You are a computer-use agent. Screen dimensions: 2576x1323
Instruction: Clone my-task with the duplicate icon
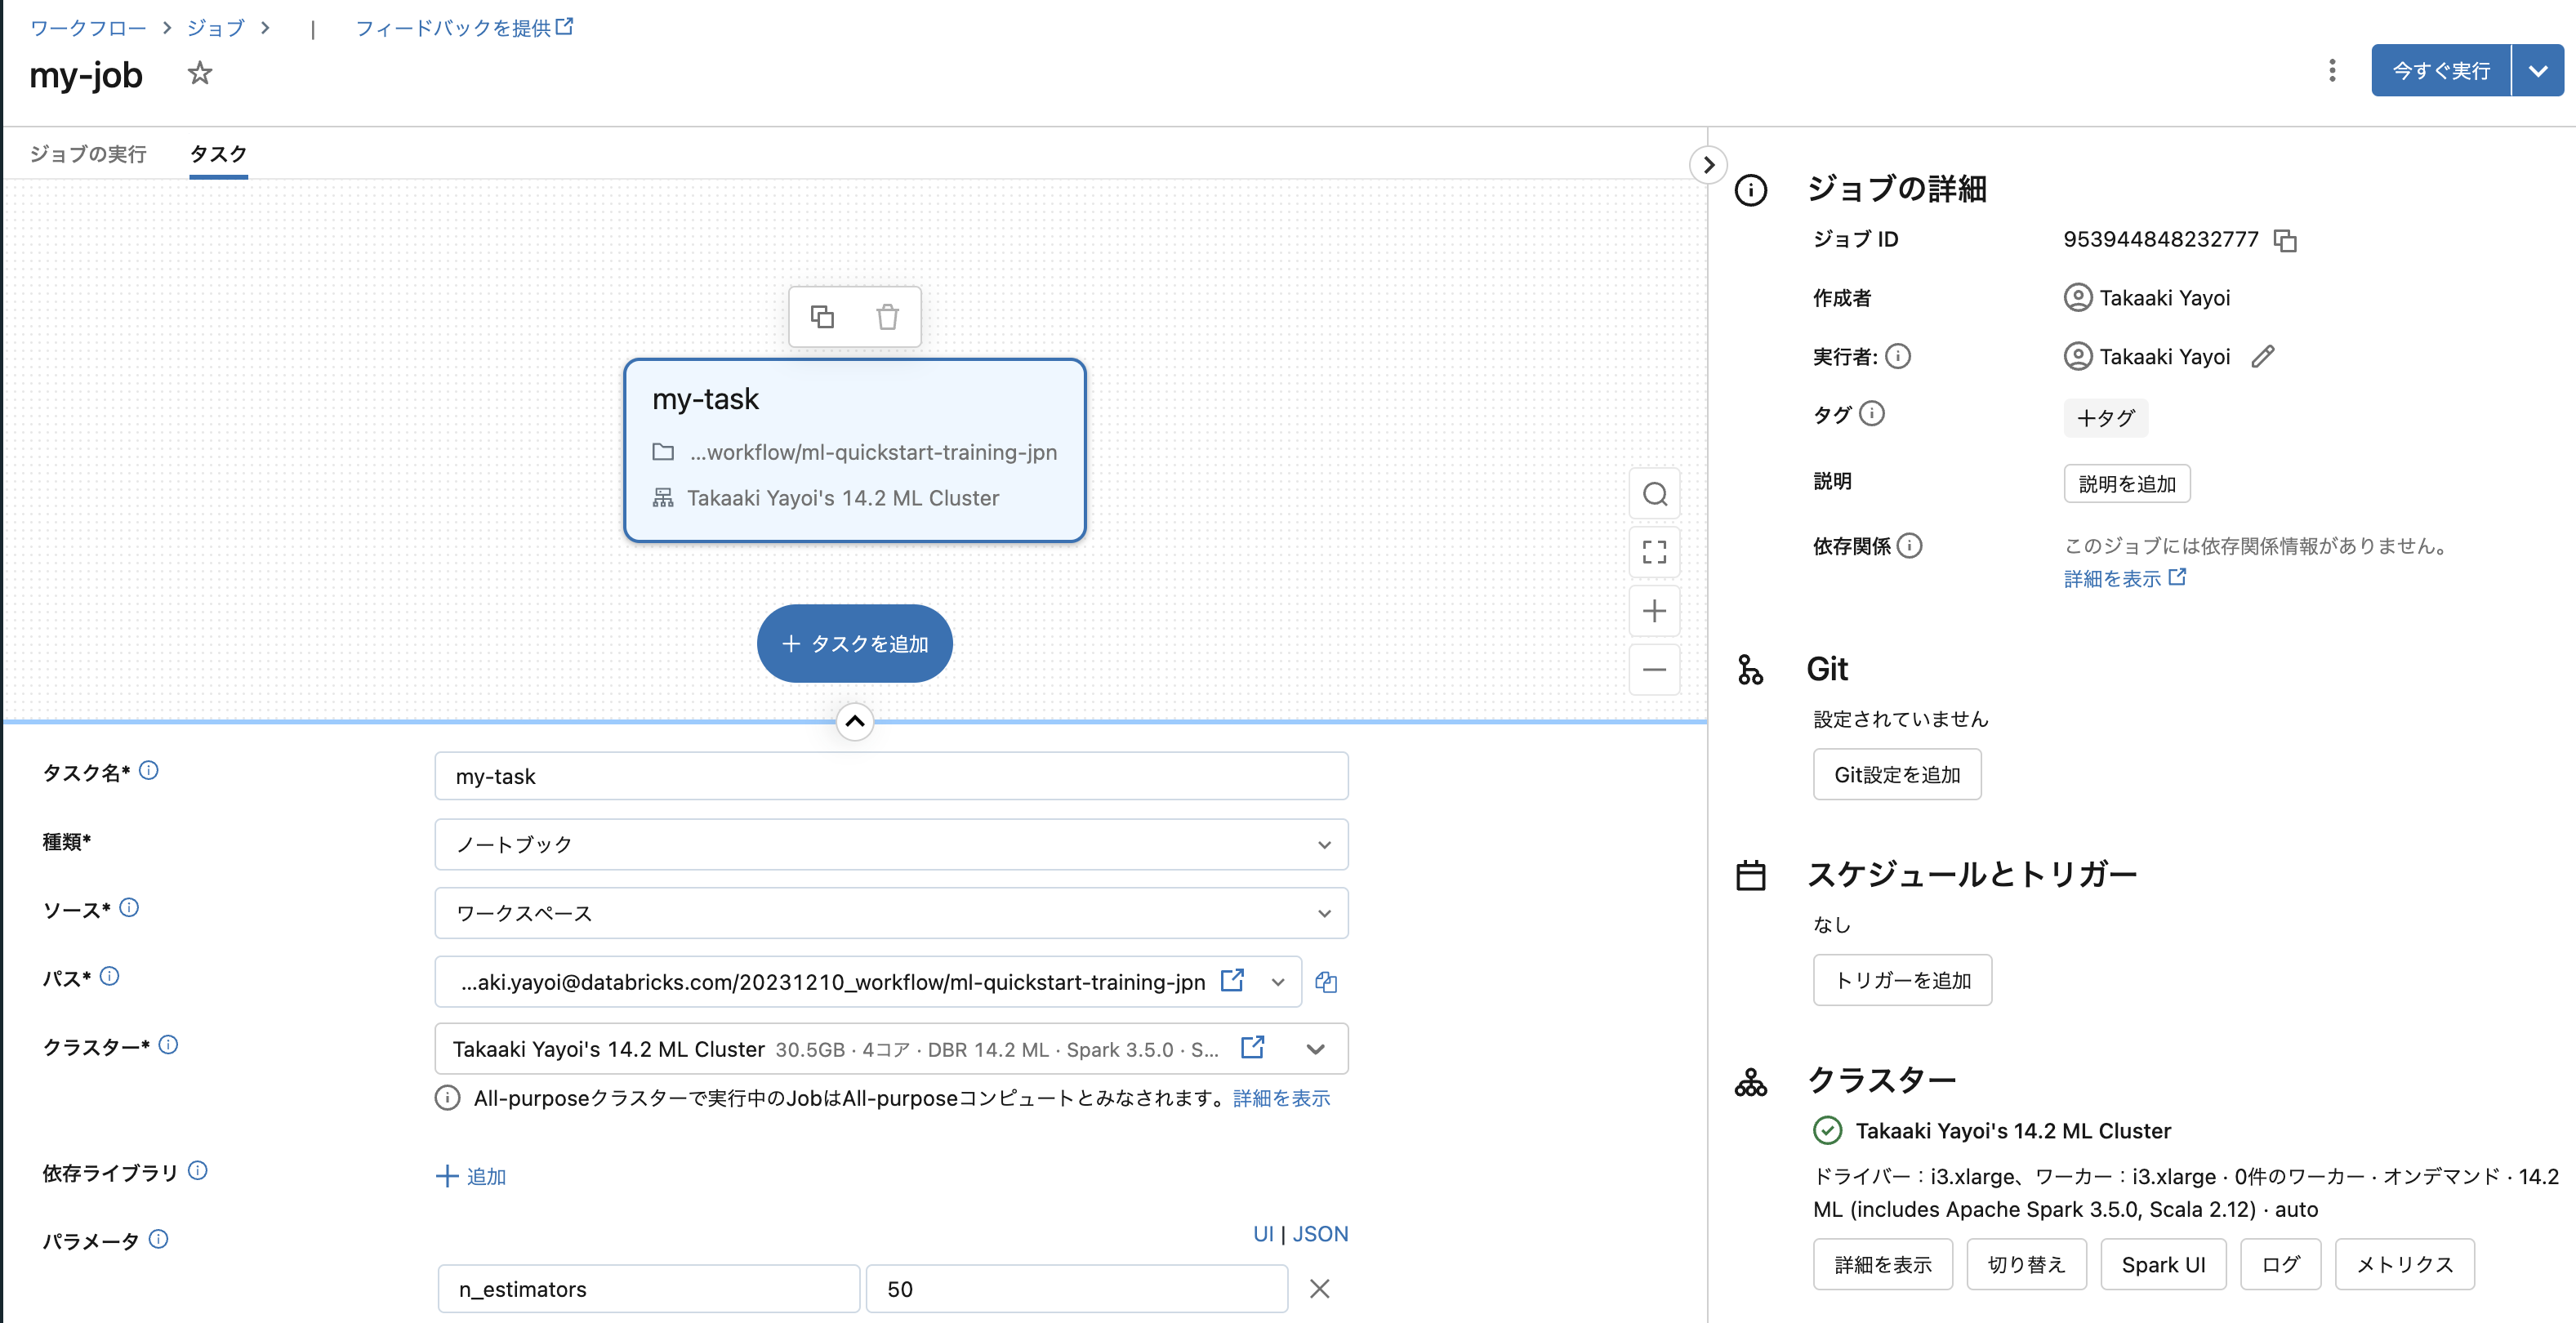pyautogui.click(x=822, y=316)
